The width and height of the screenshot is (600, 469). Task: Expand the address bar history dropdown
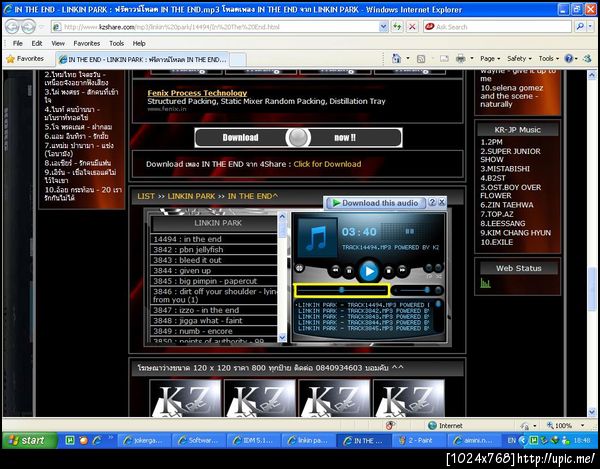[383, 27]
